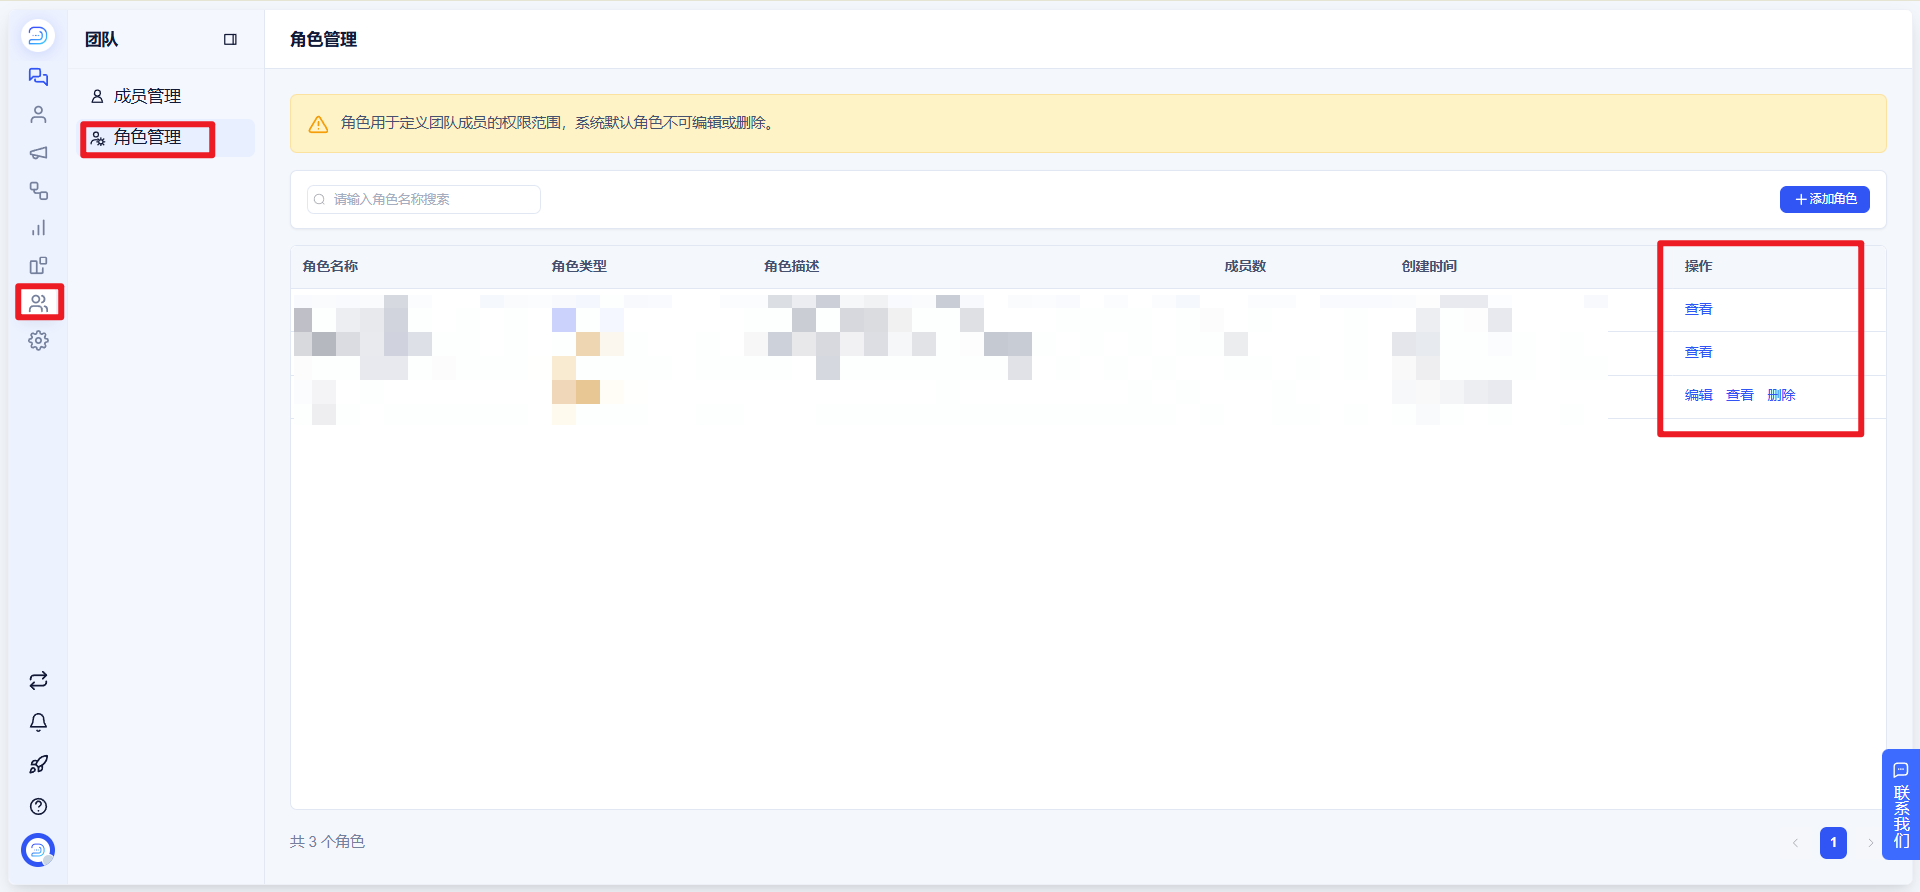Click 查看 in the third role row
Viewport: 1920px width, 892px height.
pos(1739,395)
